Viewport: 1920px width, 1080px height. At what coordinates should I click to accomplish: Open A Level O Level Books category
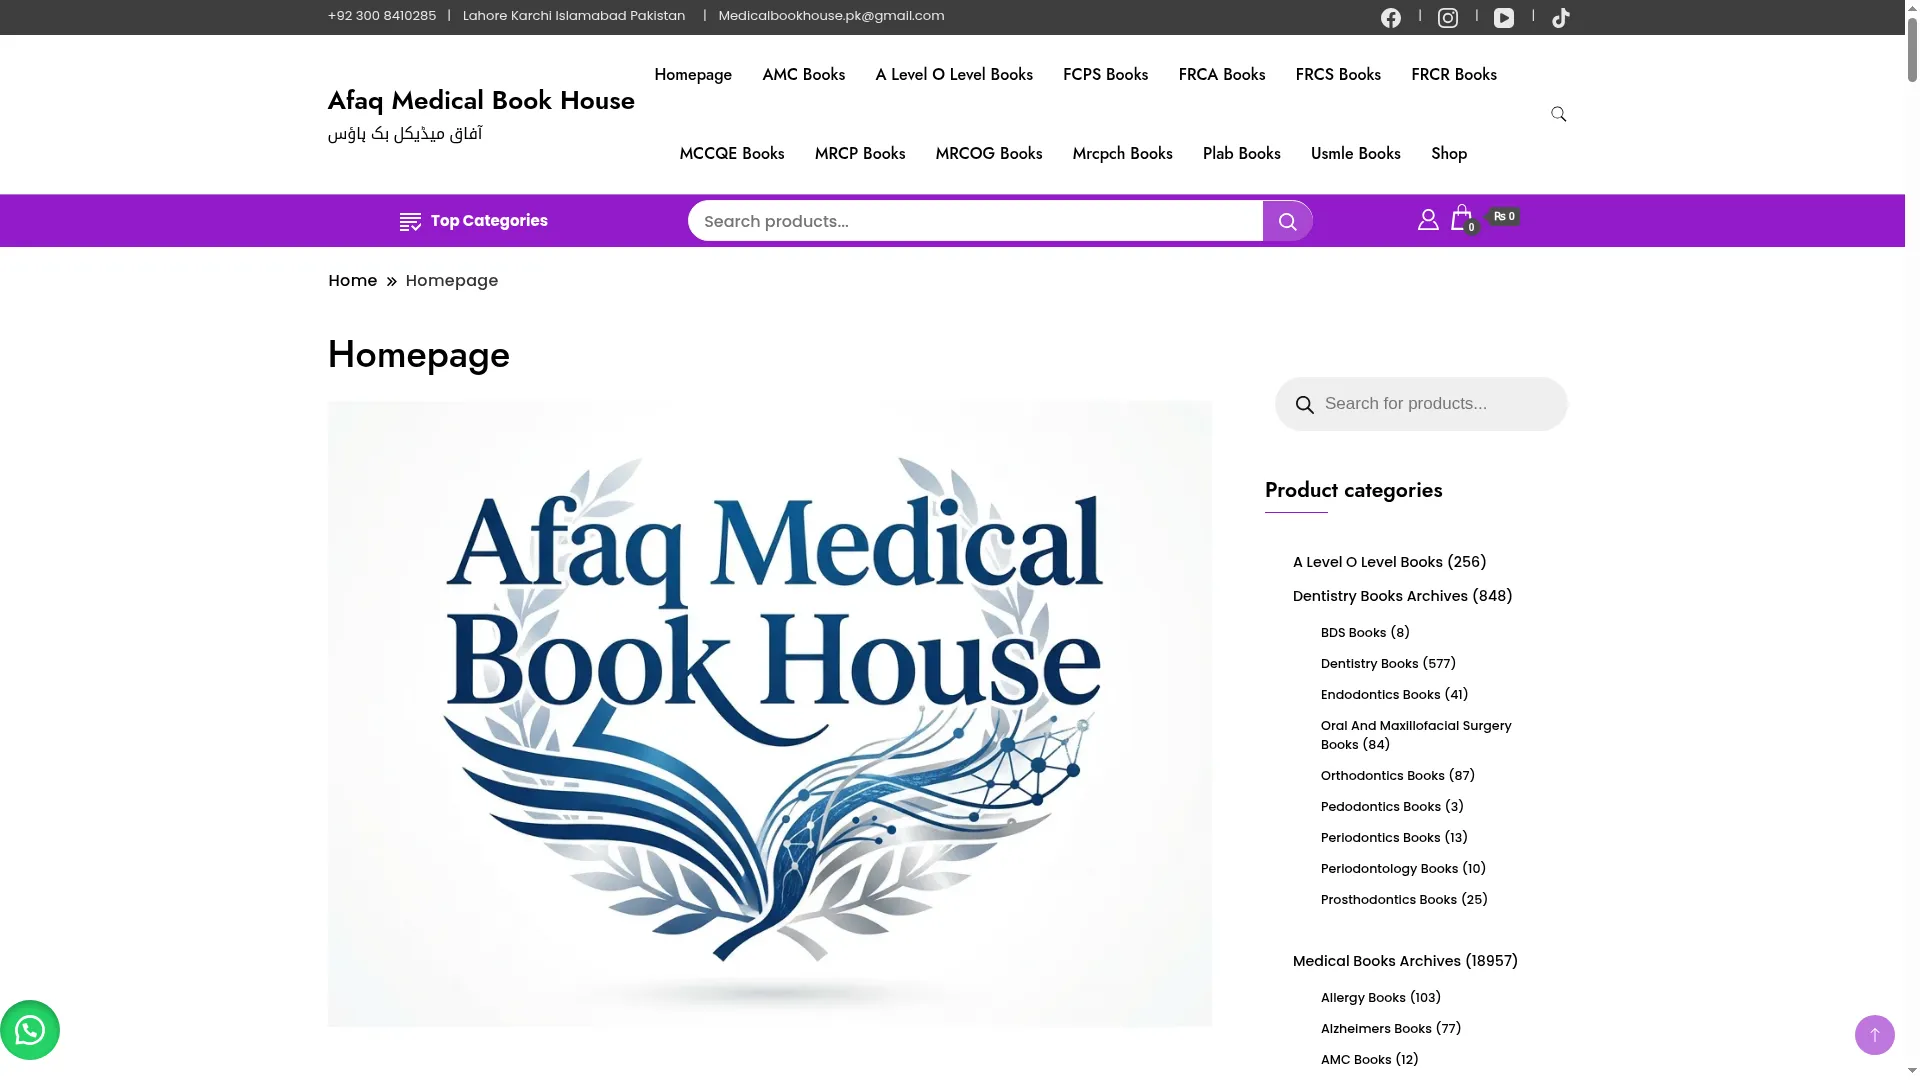pyautogui.click(x=1367, y=562)
